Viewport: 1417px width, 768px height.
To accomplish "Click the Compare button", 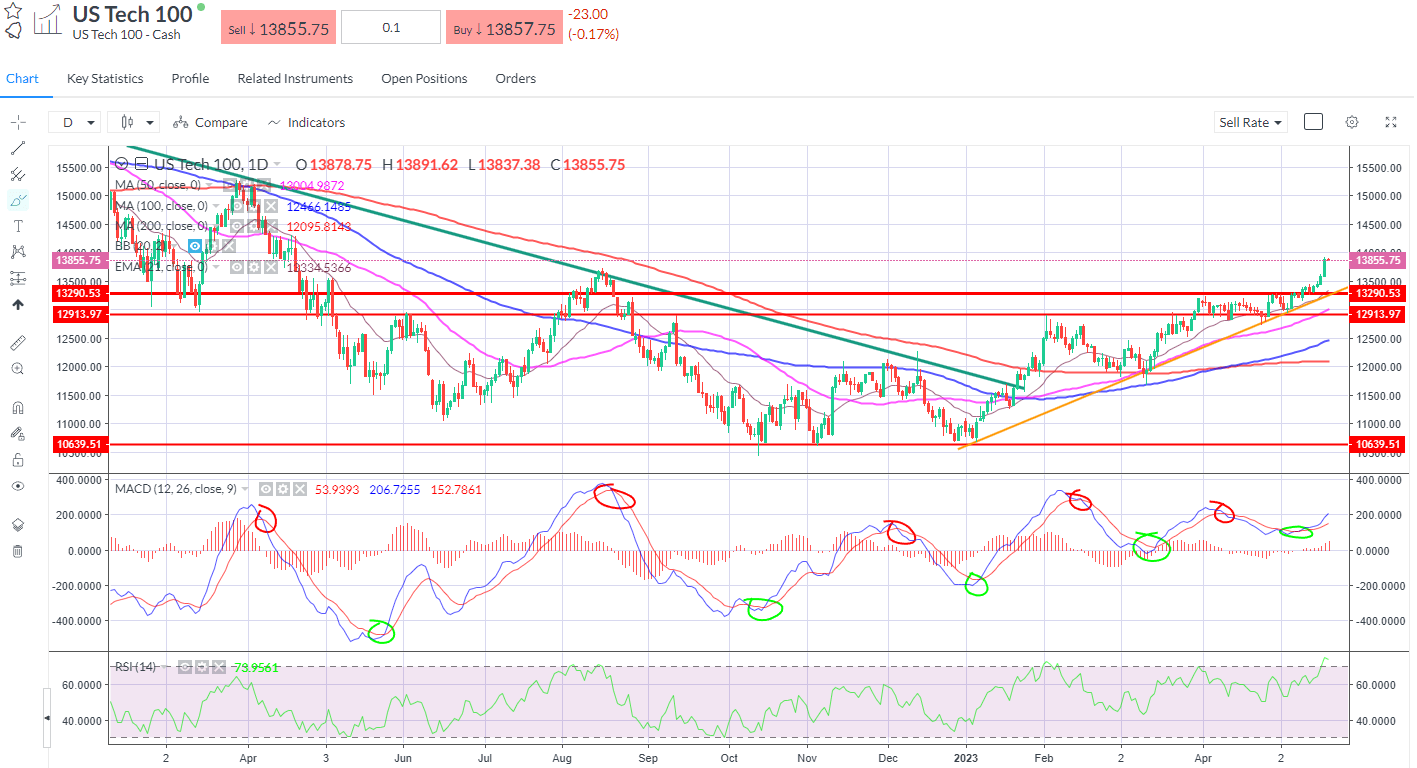I will click(x=210, y=122).
